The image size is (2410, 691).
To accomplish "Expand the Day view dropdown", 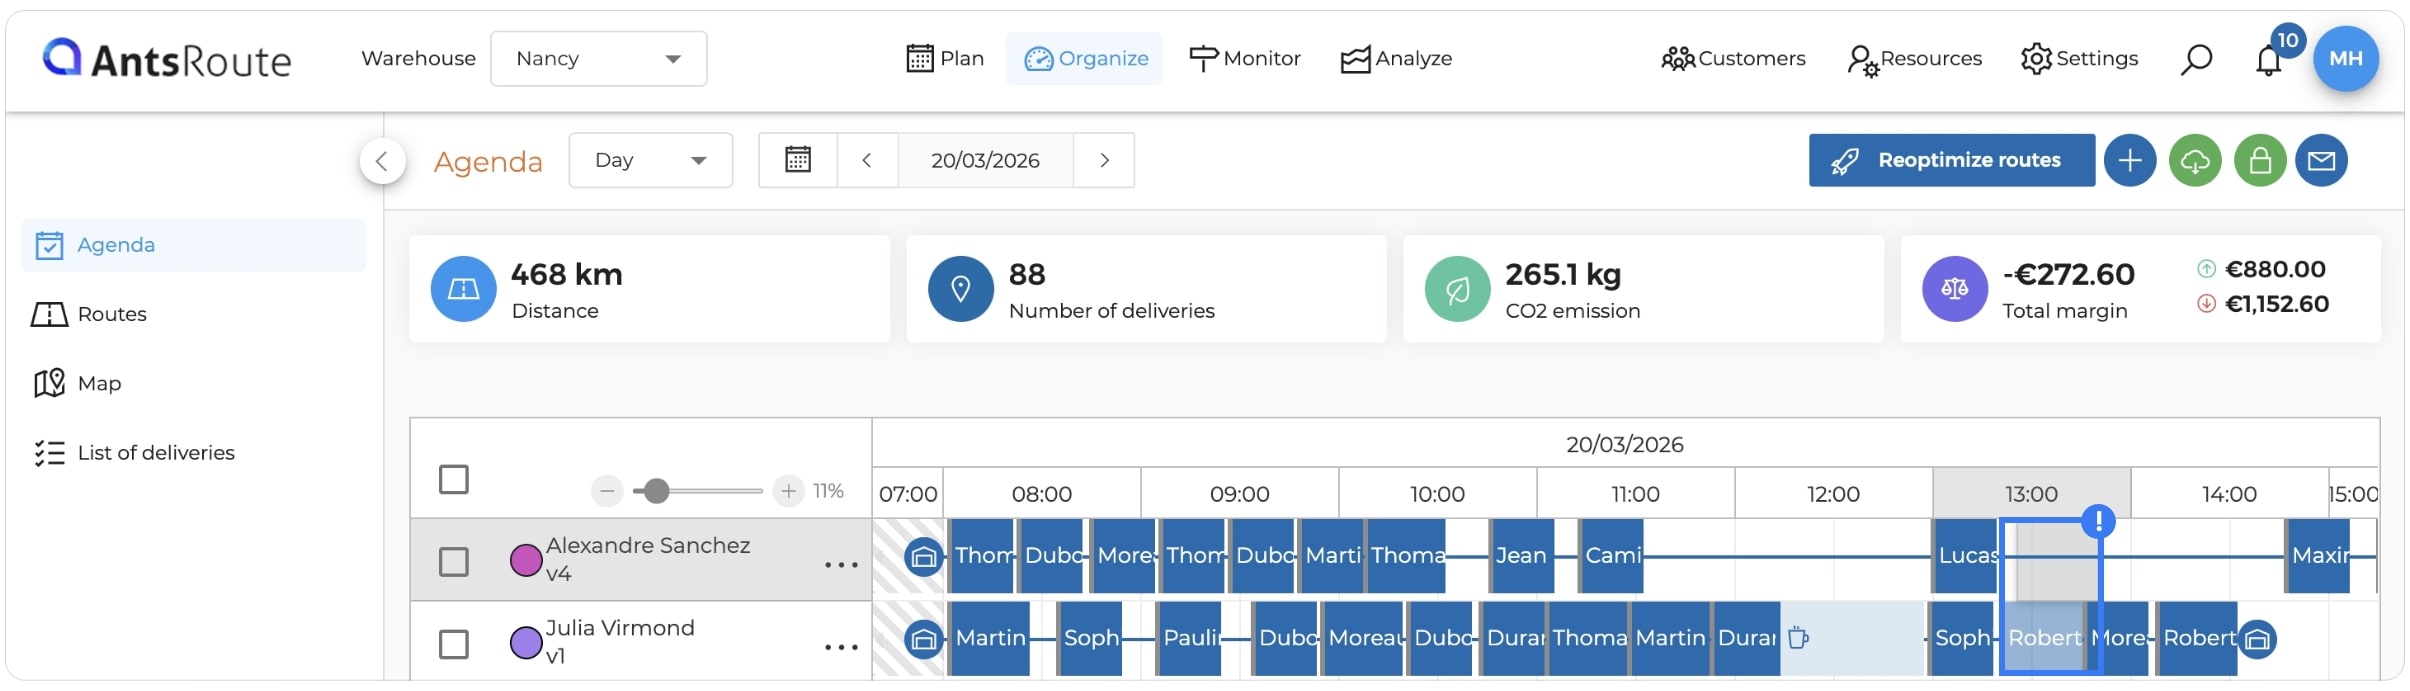I will (651, 160).
